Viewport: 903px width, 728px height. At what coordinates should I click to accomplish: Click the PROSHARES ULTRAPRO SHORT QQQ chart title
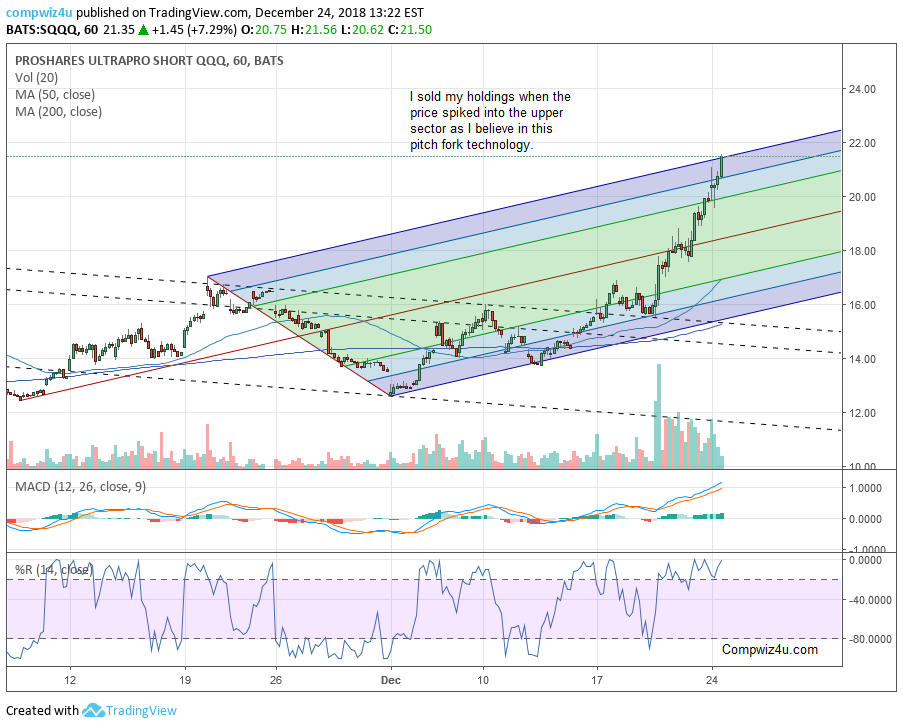pyautogui.click(x=148, y=60)
